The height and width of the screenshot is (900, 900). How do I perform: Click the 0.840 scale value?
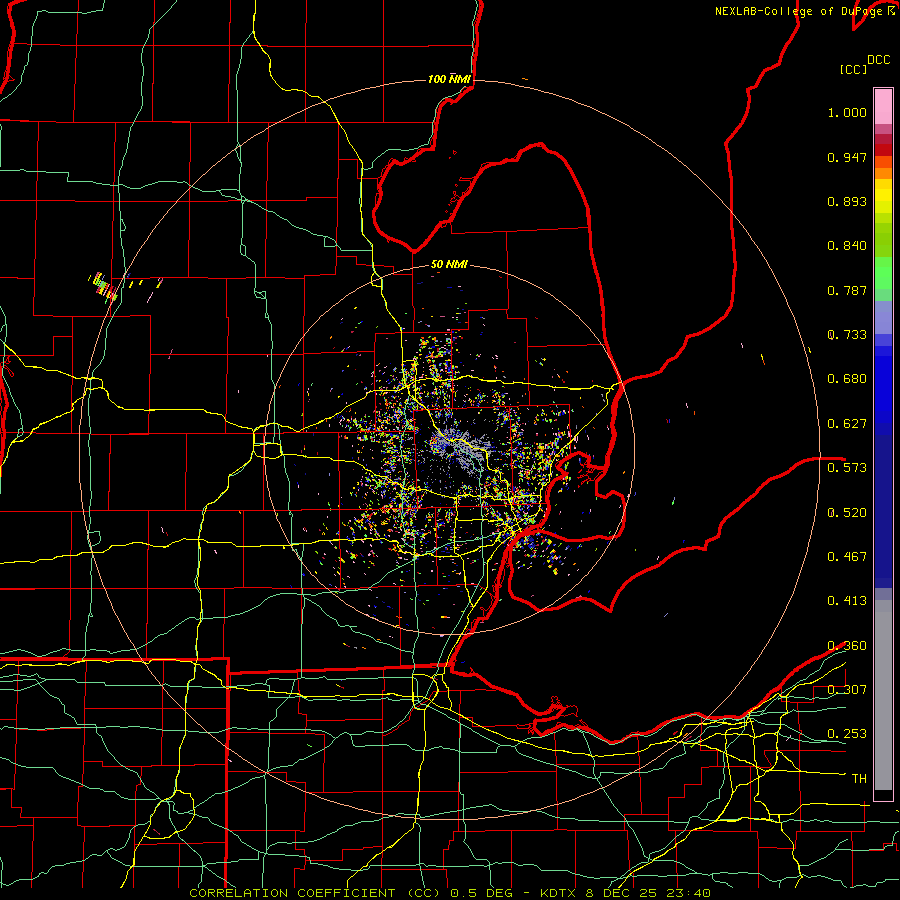[x=847, y=246]
